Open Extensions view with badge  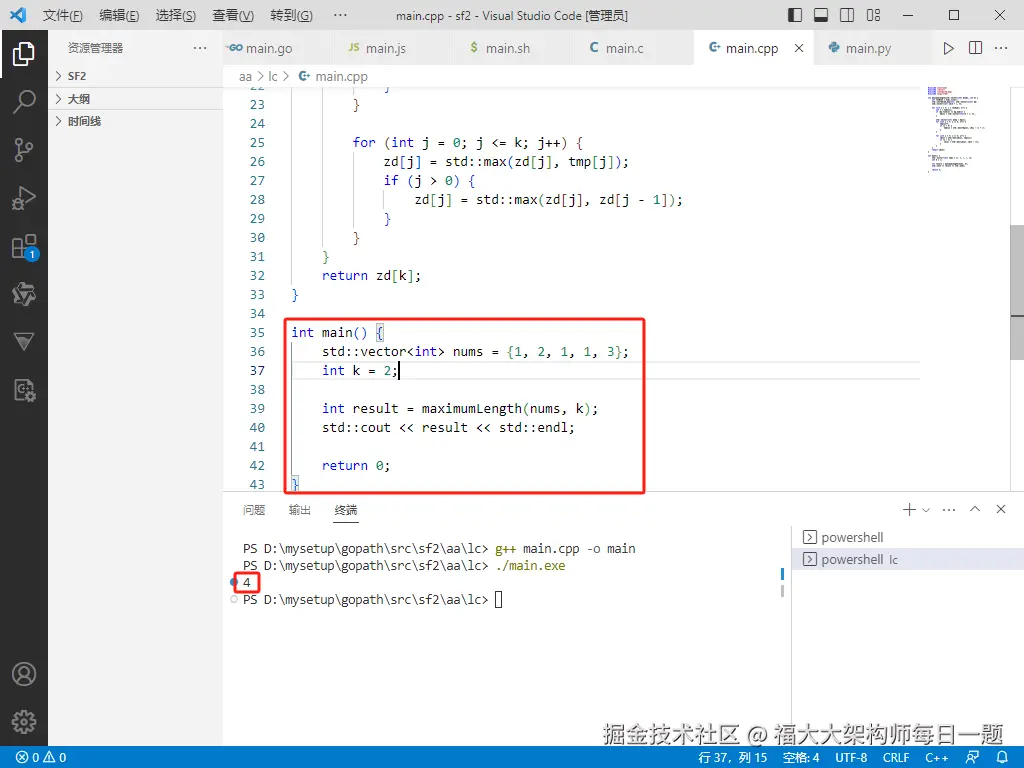tap(24, 247)
